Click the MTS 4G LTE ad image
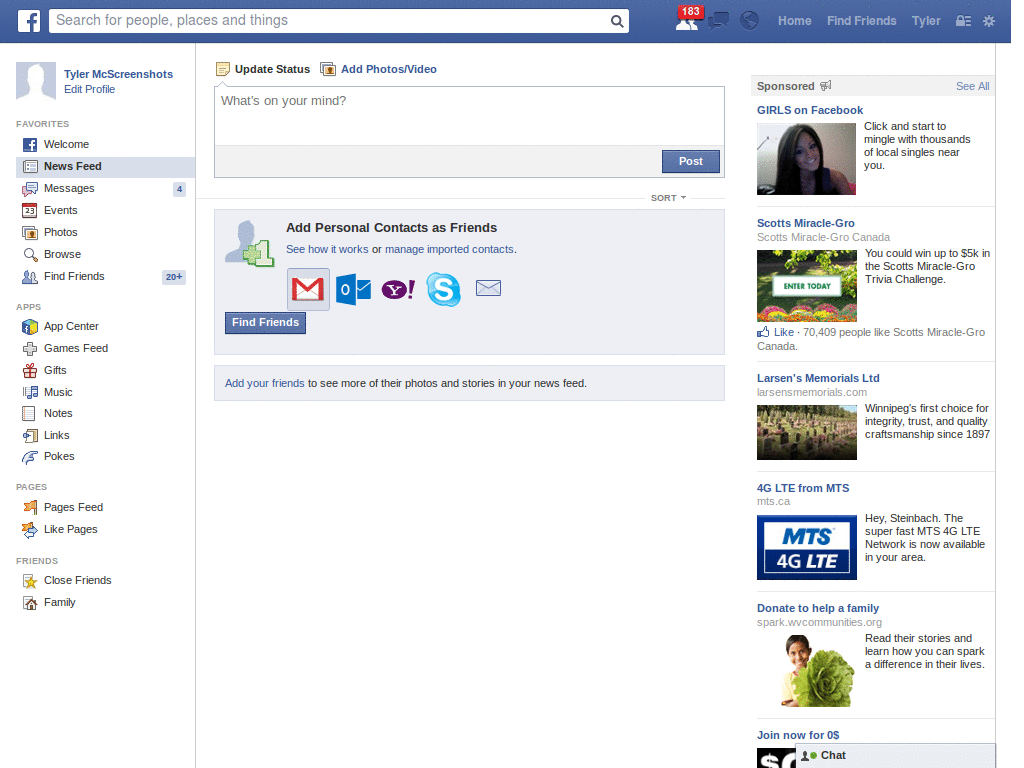The height and width of the screenshot is (768, 1024). (x=807, y=547)
